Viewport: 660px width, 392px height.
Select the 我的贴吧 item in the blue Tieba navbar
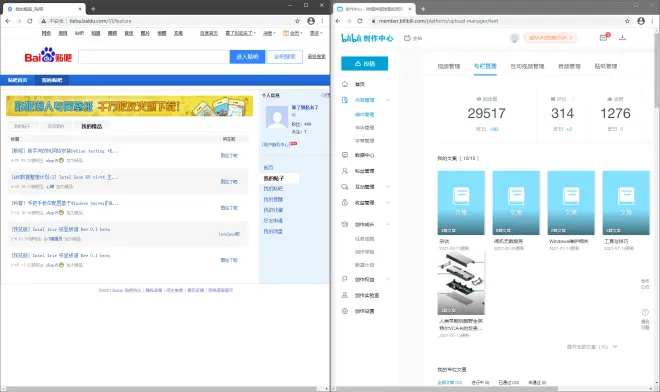pyautogui.click(x=52, y=80)
